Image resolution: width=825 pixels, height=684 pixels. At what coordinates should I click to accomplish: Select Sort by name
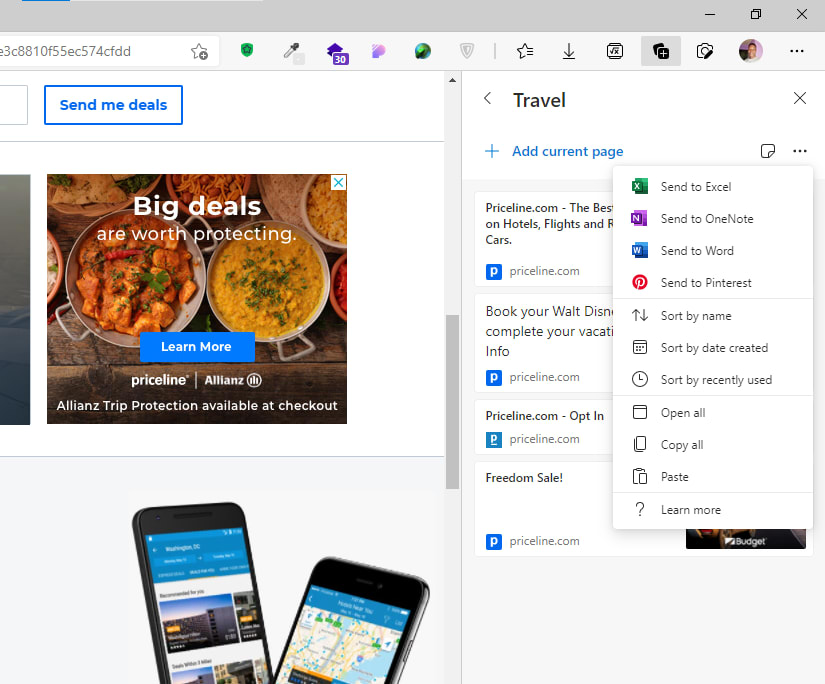[x=713, y=316]
